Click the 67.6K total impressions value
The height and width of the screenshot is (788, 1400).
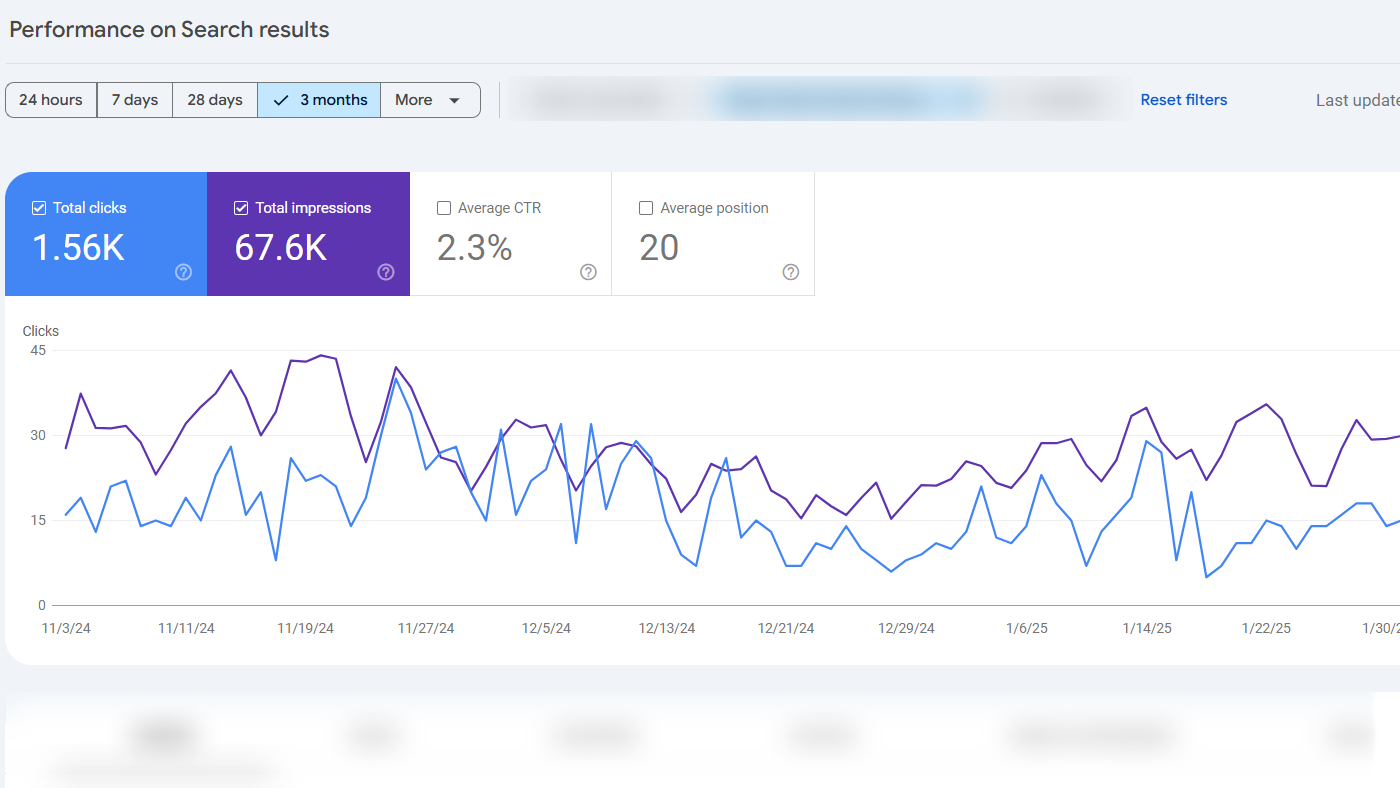pyautogui.click(x=281, y=248)
